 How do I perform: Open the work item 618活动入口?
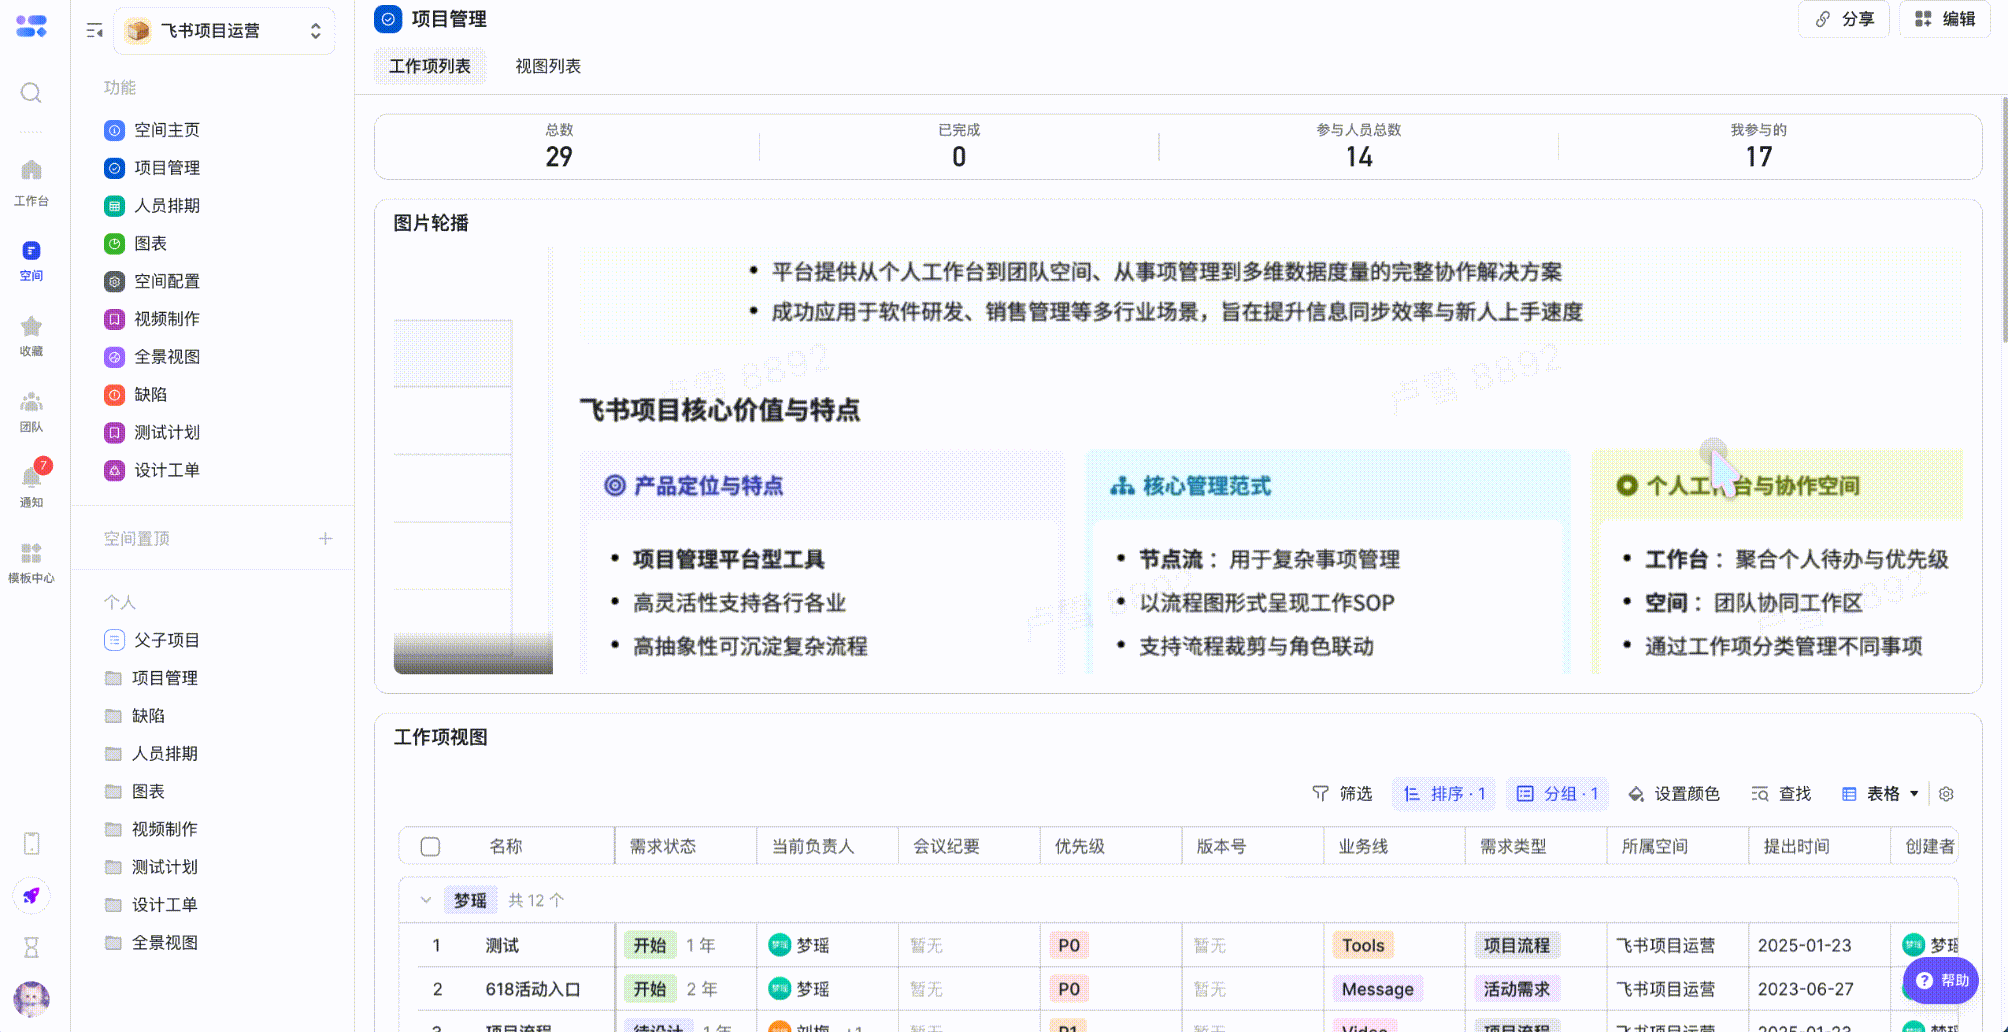[533, 990]
